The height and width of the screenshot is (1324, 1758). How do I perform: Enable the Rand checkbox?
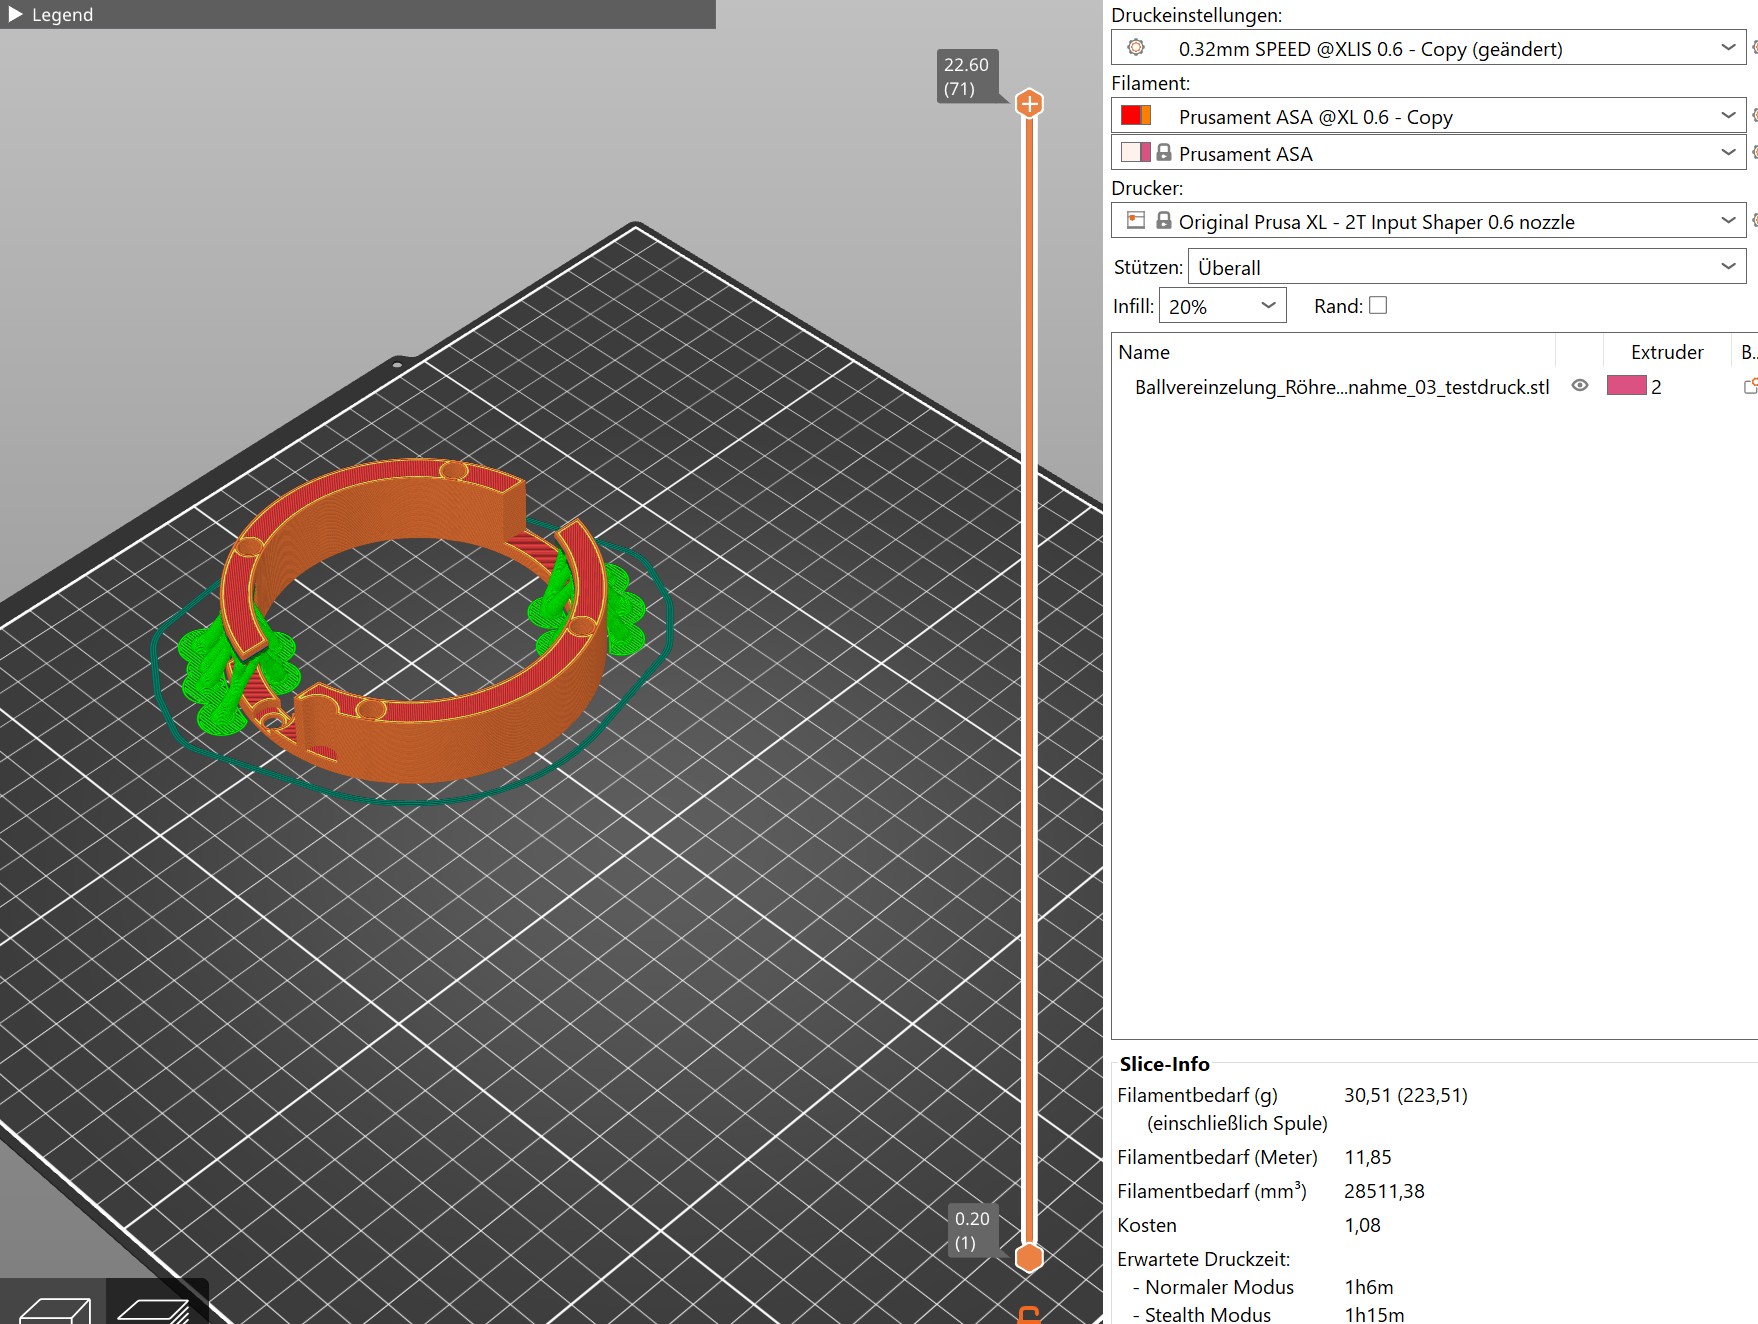(x=1378, y=305)
